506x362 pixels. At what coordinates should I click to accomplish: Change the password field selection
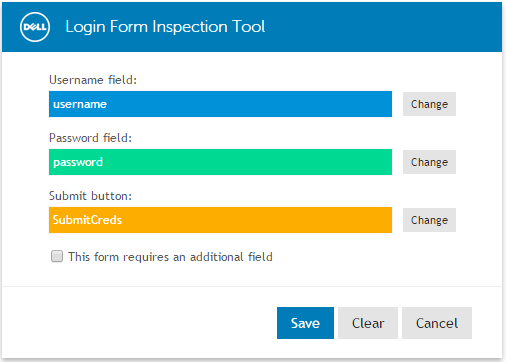429,162
